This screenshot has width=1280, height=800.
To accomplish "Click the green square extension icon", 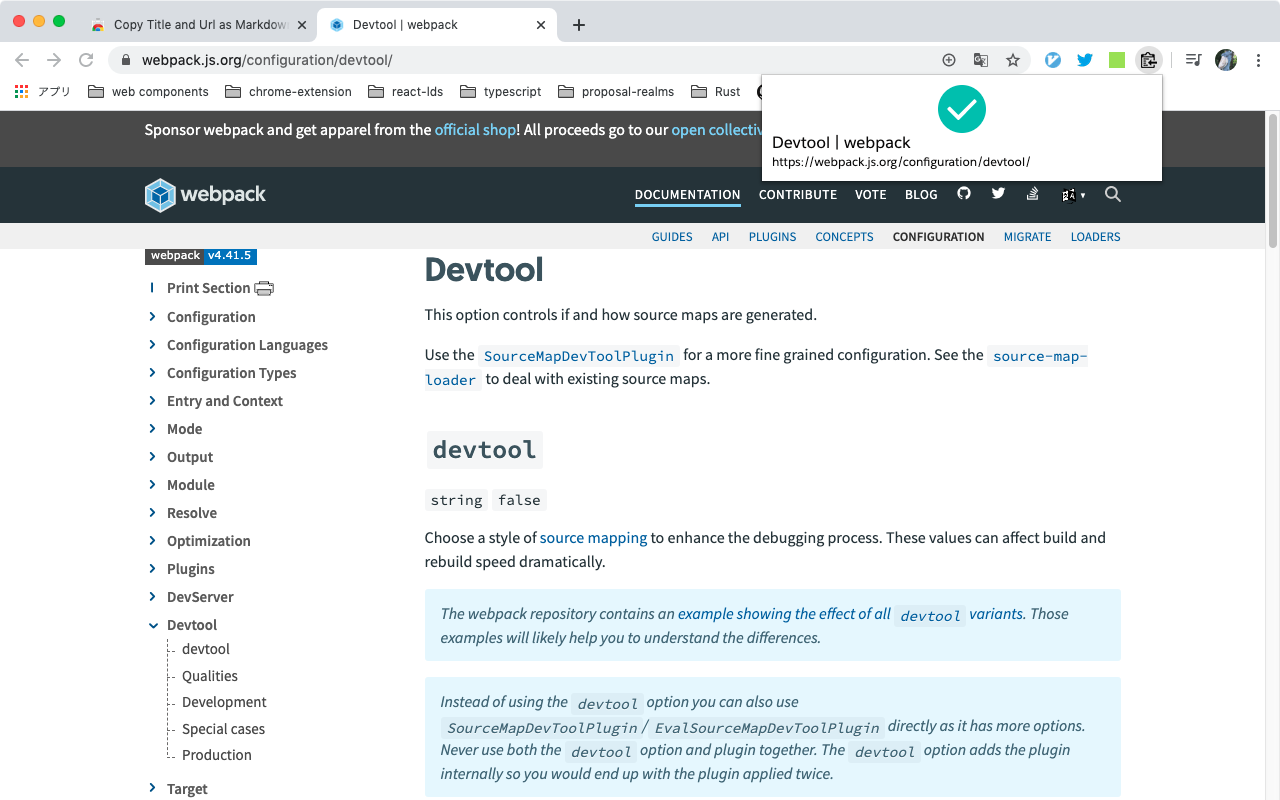I will click(x=1117, y=60).
